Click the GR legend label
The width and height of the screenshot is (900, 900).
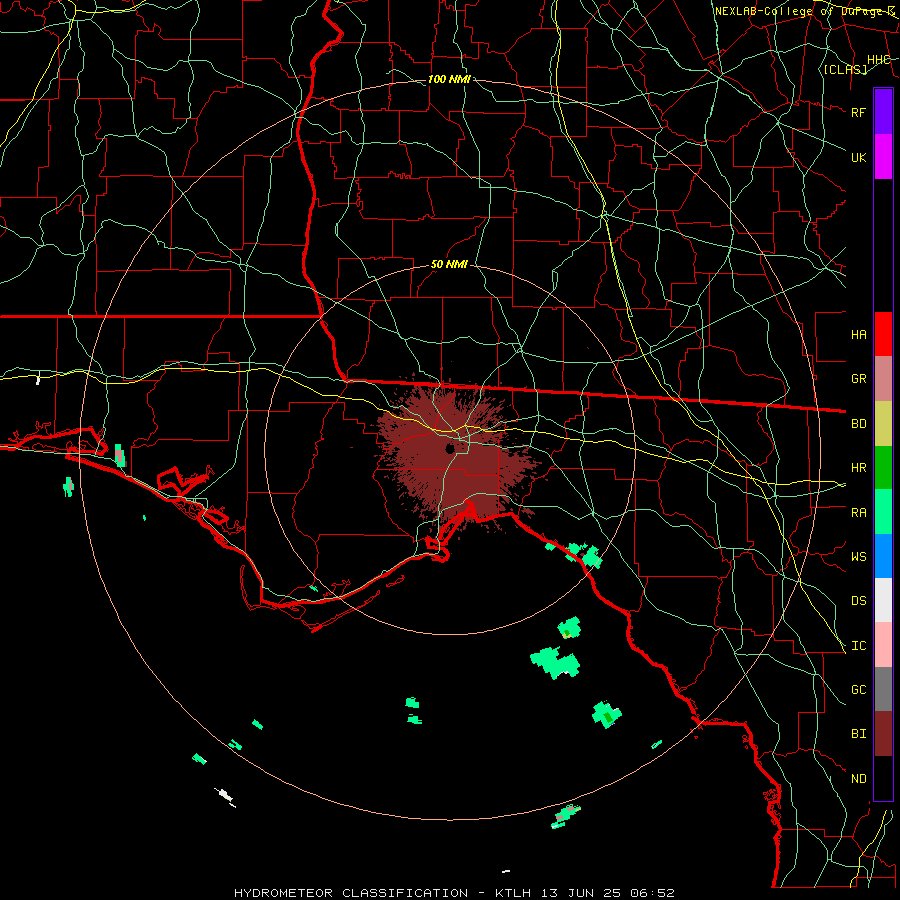click(x=858, y=379)
